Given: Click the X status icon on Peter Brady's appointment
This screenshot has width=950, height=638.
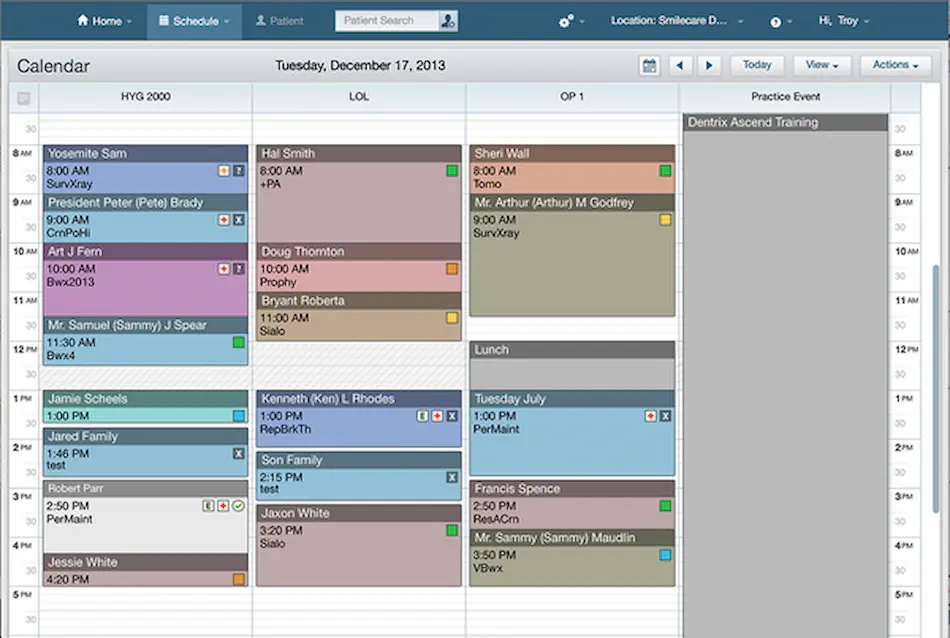Looking at the screenshot, I should coord(240,218).
